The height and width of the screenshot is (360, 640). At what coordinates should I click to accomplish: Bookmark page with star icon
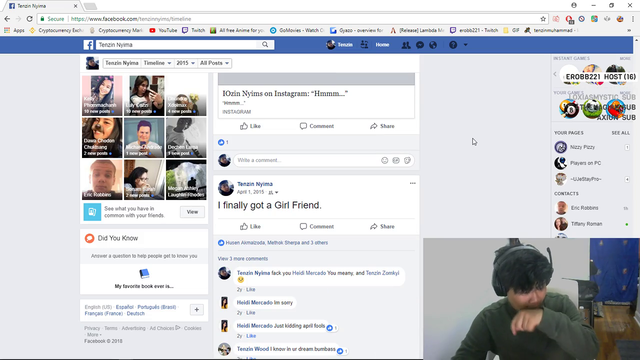pos(543,19)
